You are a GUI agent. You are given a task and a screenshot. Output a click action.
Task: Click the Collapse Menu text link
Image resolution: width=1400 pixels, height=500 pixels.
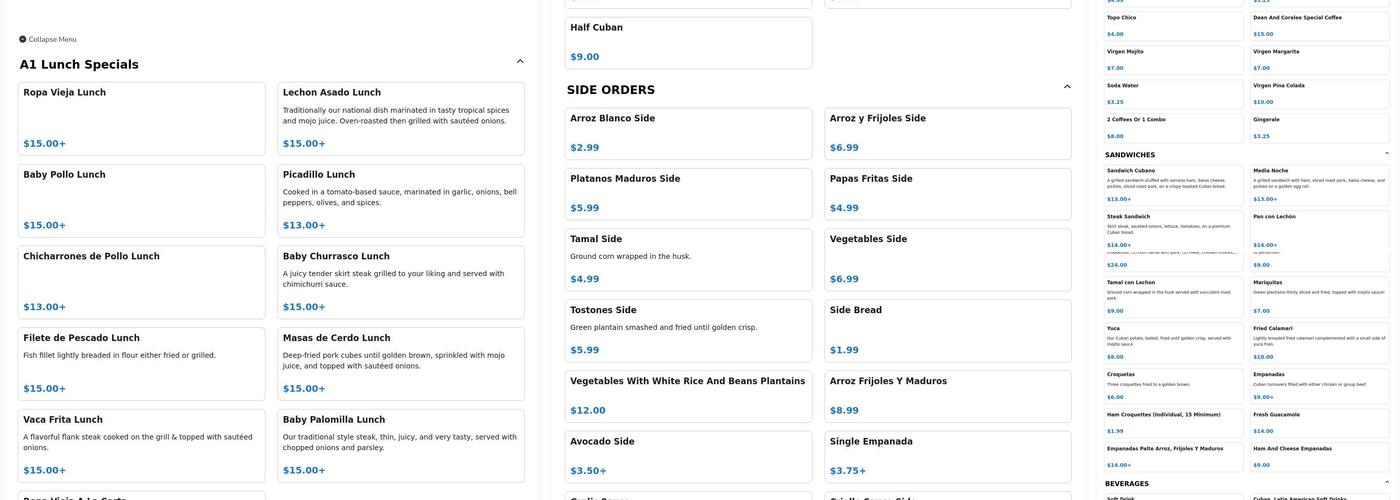pos(53,40)
